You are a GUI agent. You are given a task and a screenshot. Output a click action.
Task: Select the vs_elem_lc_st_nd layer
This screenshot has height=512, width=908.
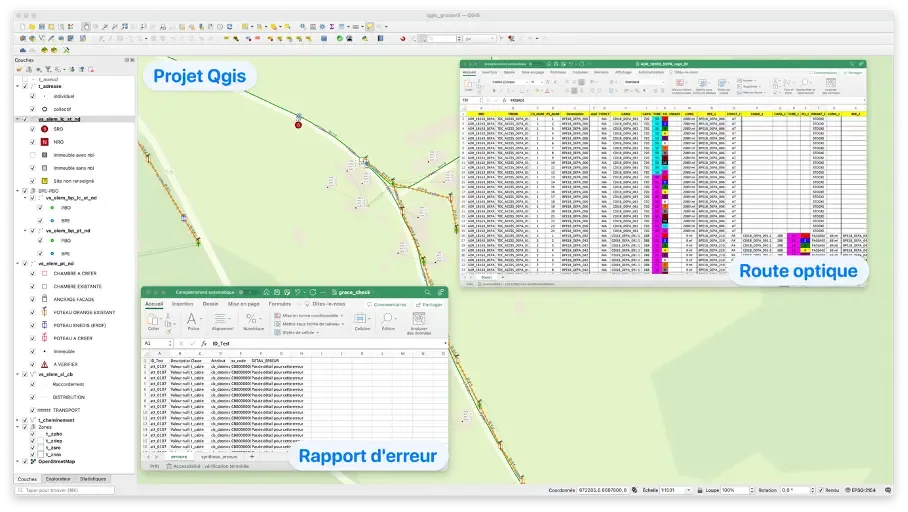pos(60,119)
